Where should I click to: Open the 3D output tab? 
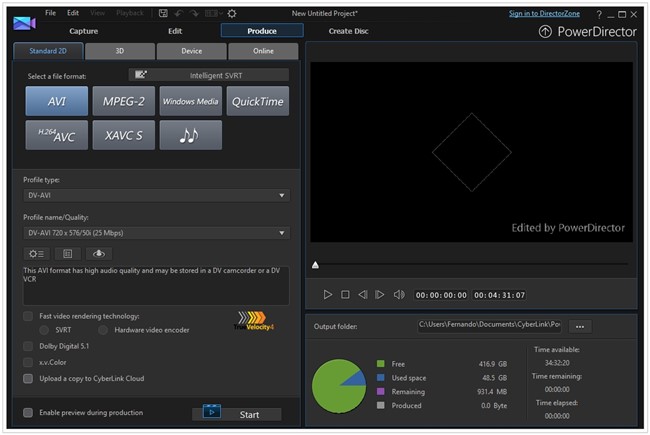coord(120,51)
